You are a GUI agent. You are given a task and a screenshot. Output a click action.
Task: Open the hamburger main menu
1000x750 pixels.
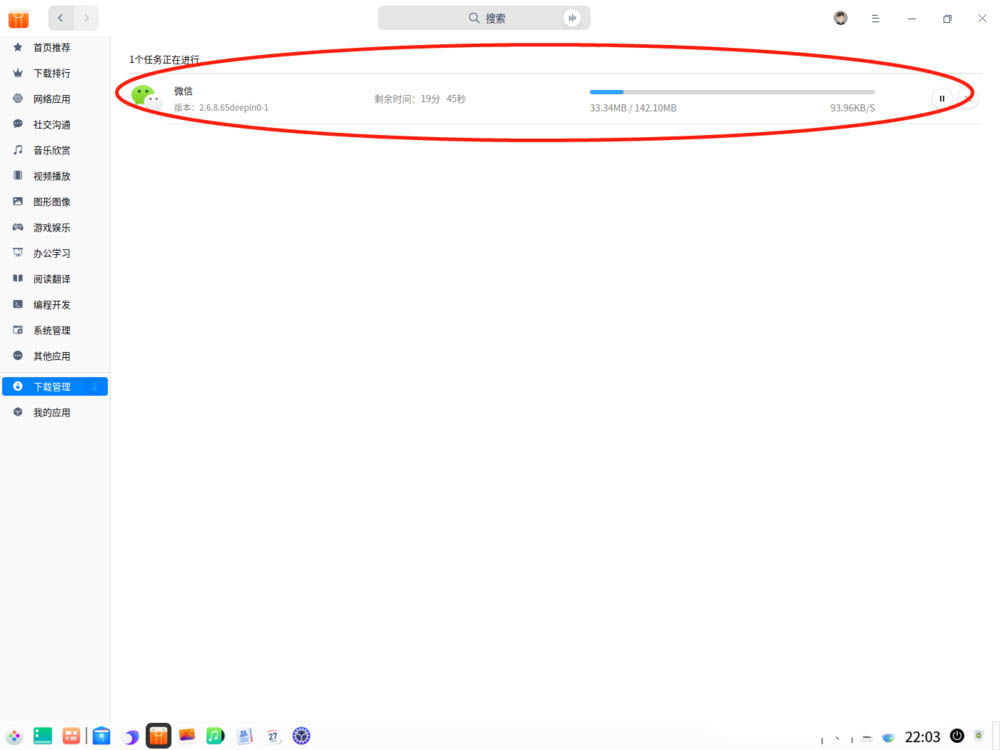pos(875,18)
